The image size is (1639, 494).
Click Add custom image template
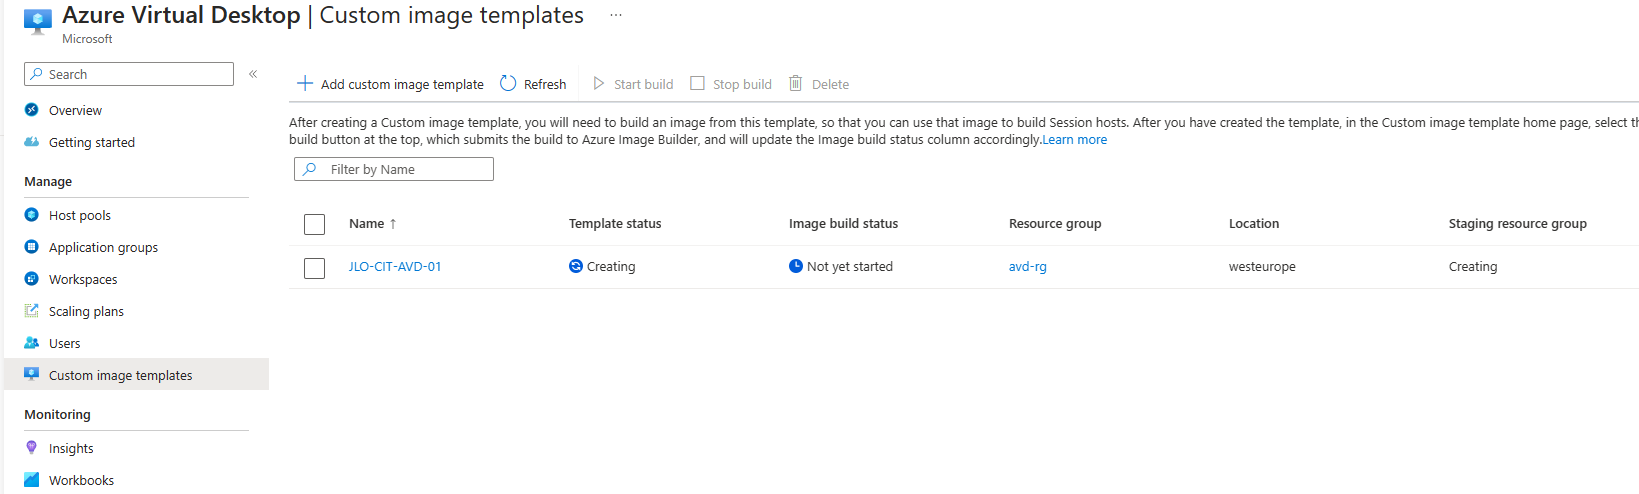(390, 84)
